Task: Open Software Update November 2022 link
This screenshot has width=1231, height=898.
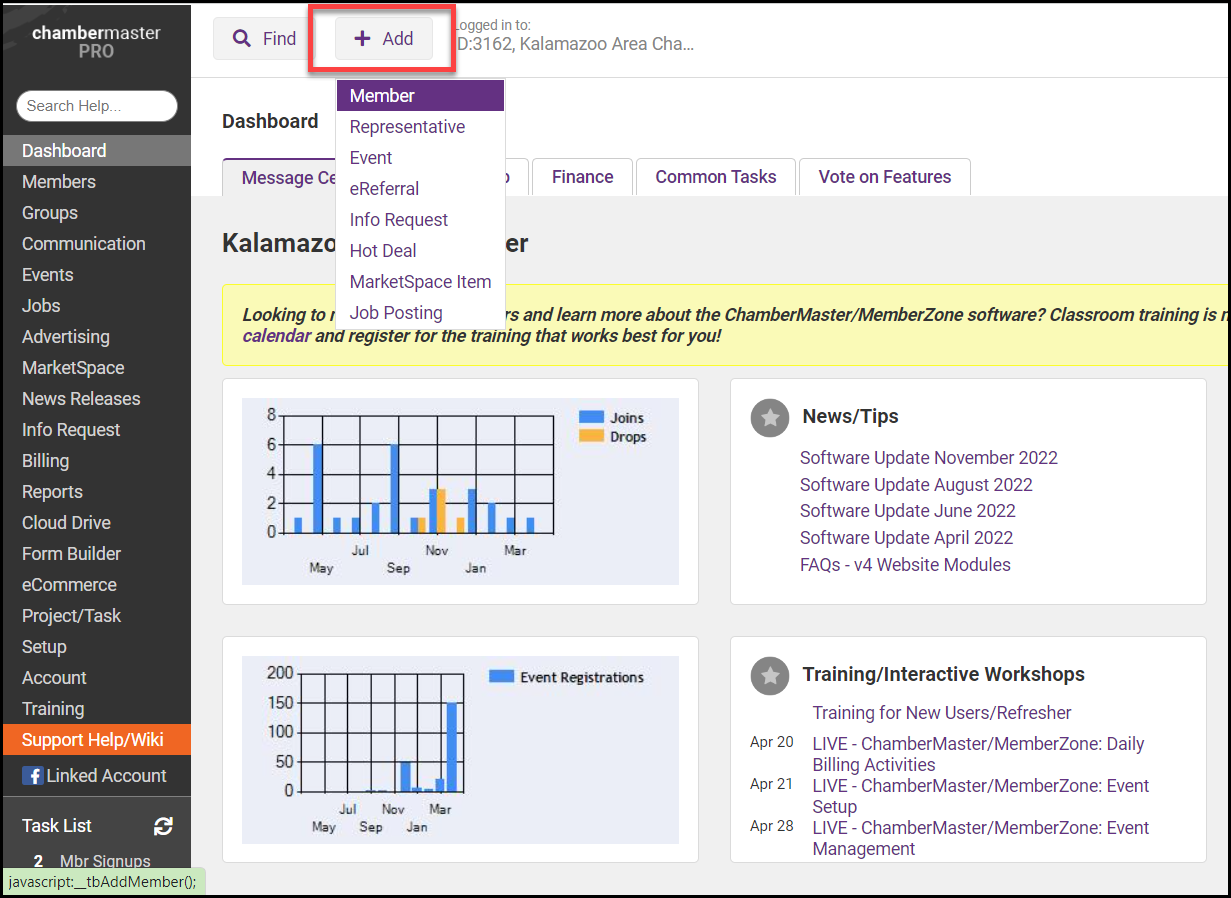Action: tap(928, 458)
